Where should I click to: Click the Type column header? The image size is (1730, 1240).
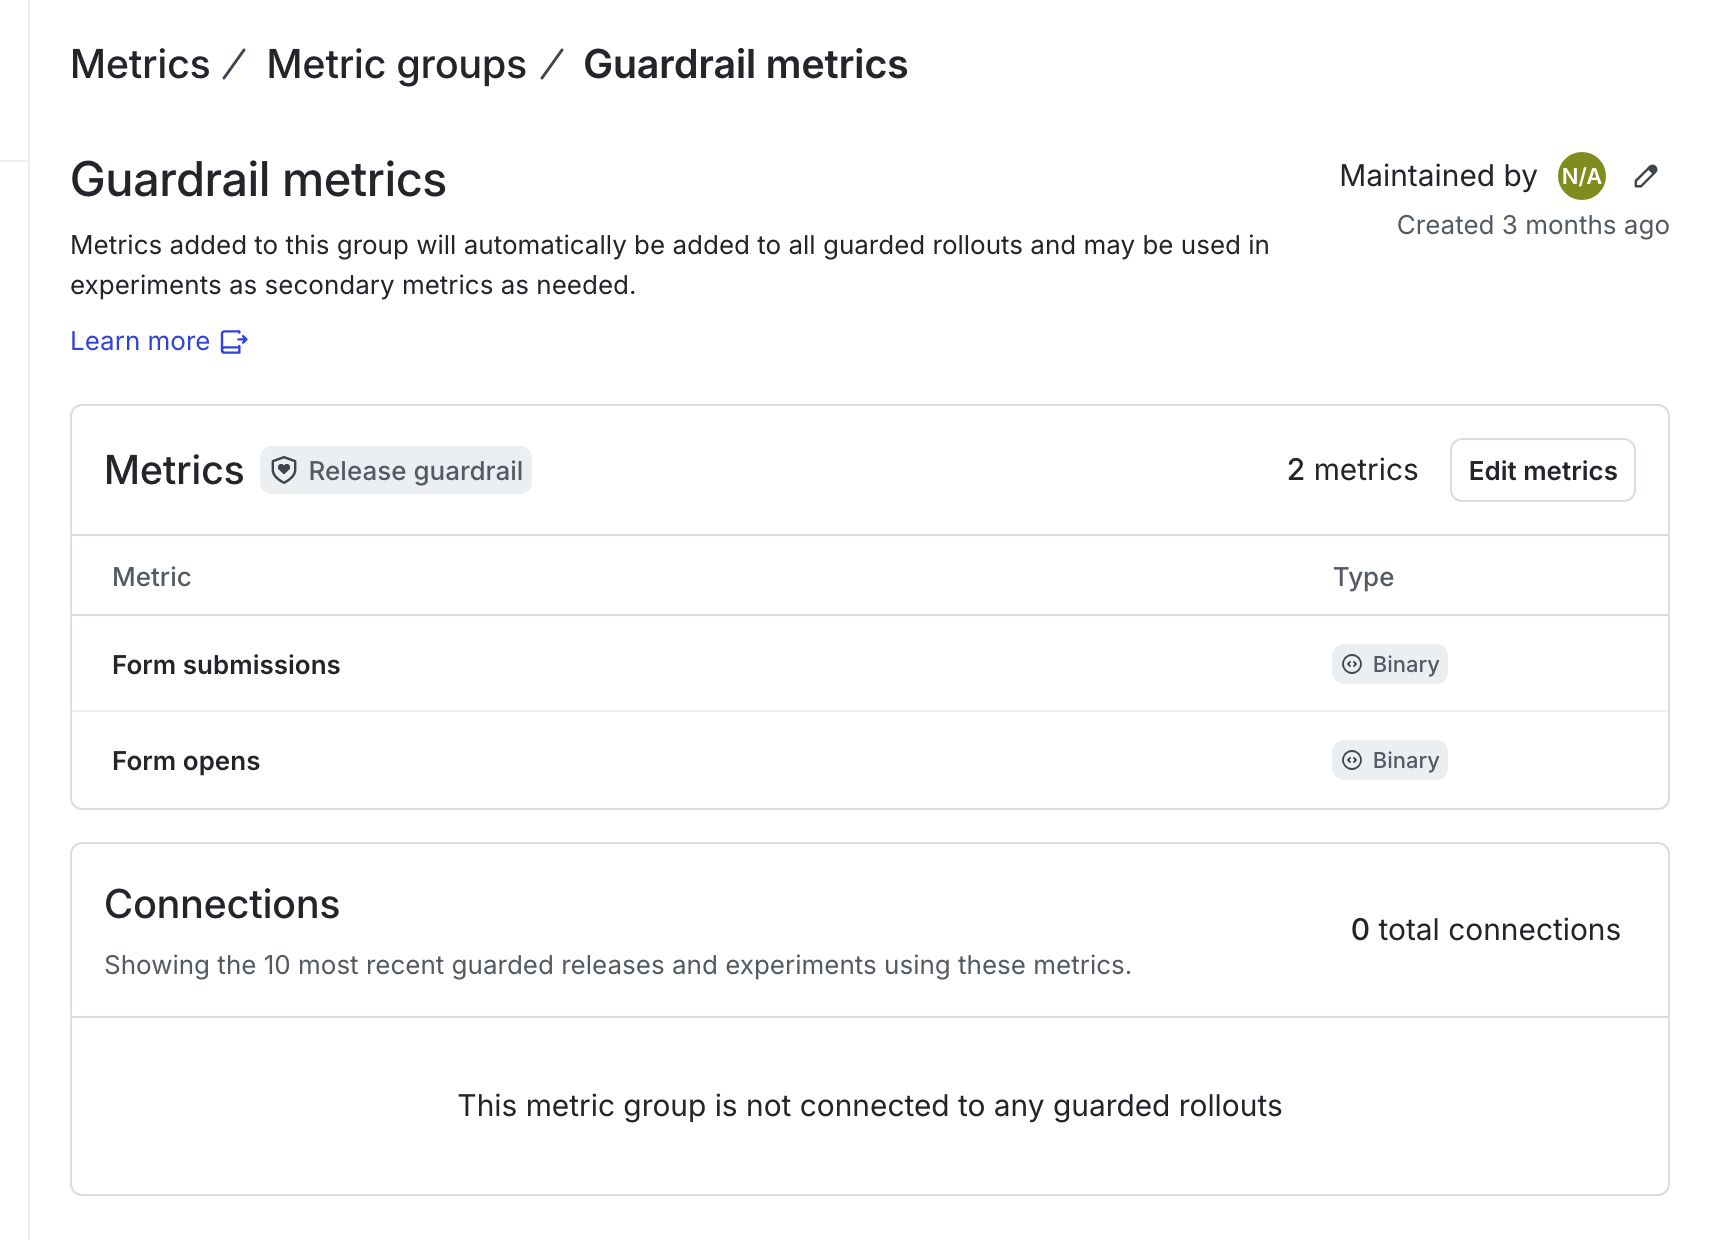pyautogui.click(x=1362, y=576)
